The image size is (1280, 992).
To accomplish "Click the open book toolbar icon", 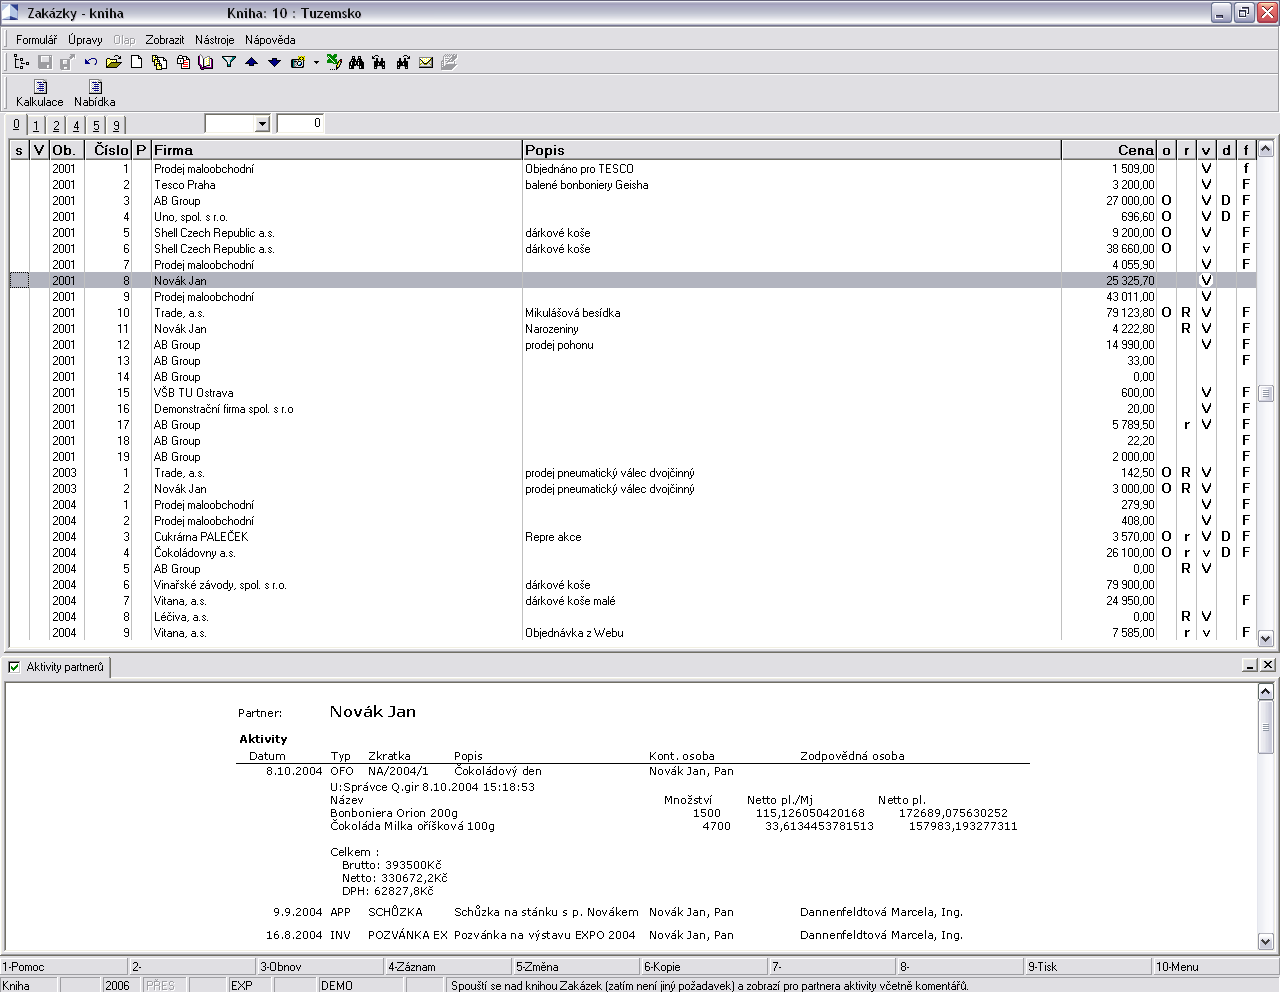I will [206, 63].
